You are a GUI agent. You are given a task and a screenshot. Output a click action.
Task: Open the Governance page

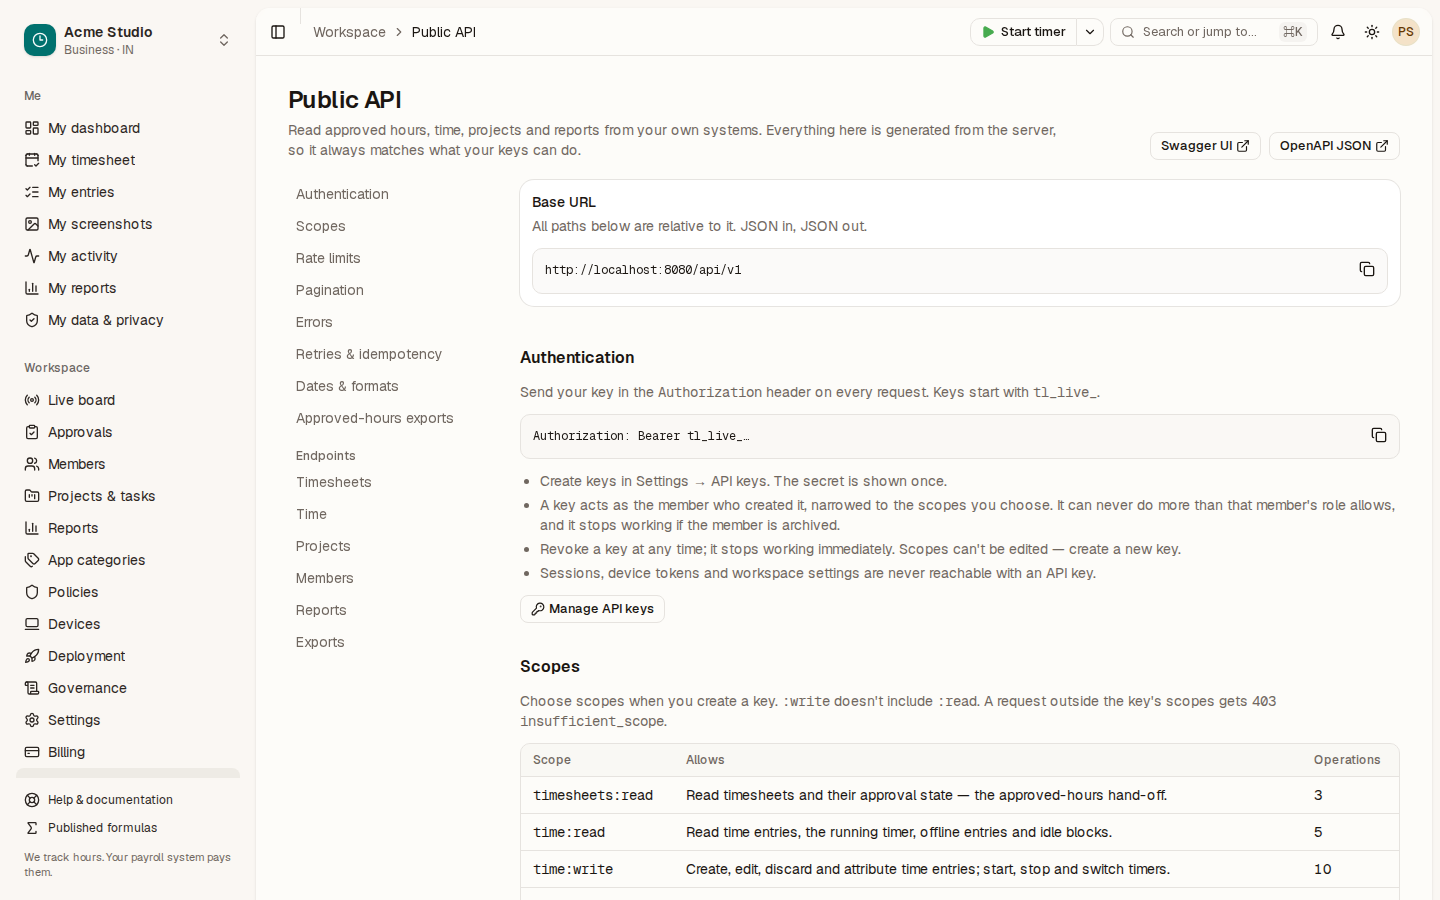click(128, 688)
